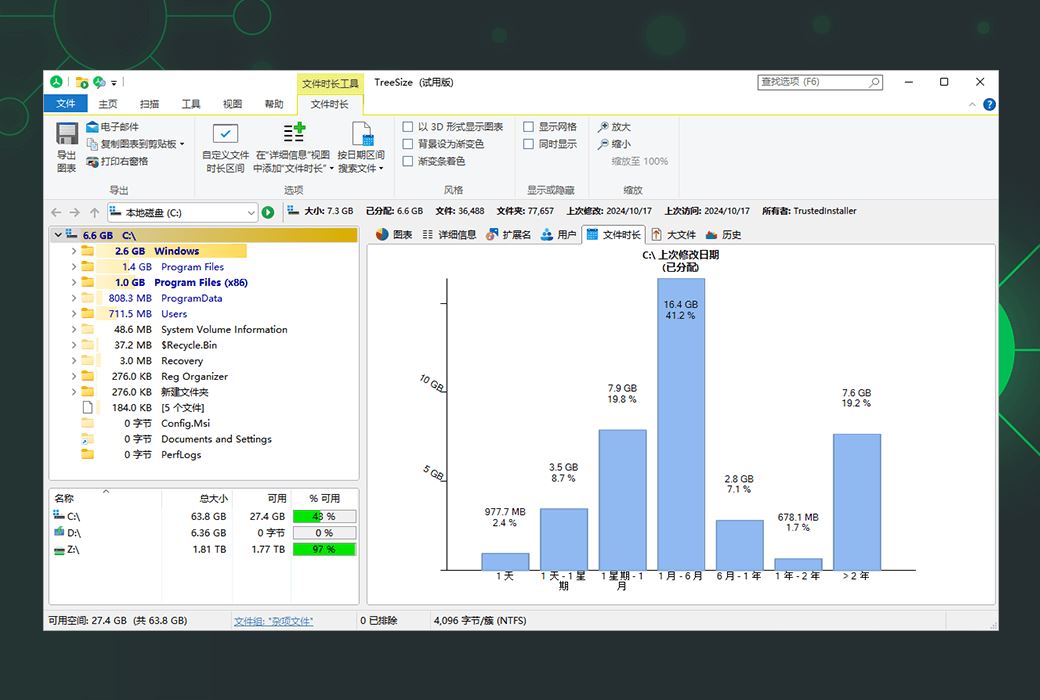This screenshot has height=700, width=1040.
Task: Toggle the Show grid (显示网格) checkbox
Action: click(529, 127)
